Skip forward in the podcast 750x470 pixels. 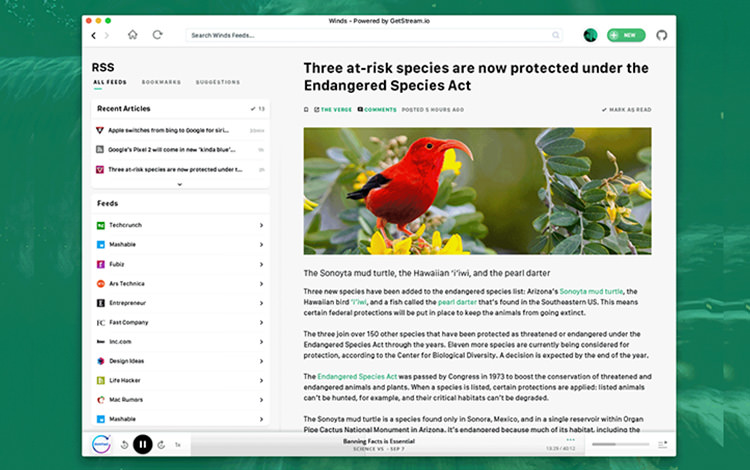[162, 444]
